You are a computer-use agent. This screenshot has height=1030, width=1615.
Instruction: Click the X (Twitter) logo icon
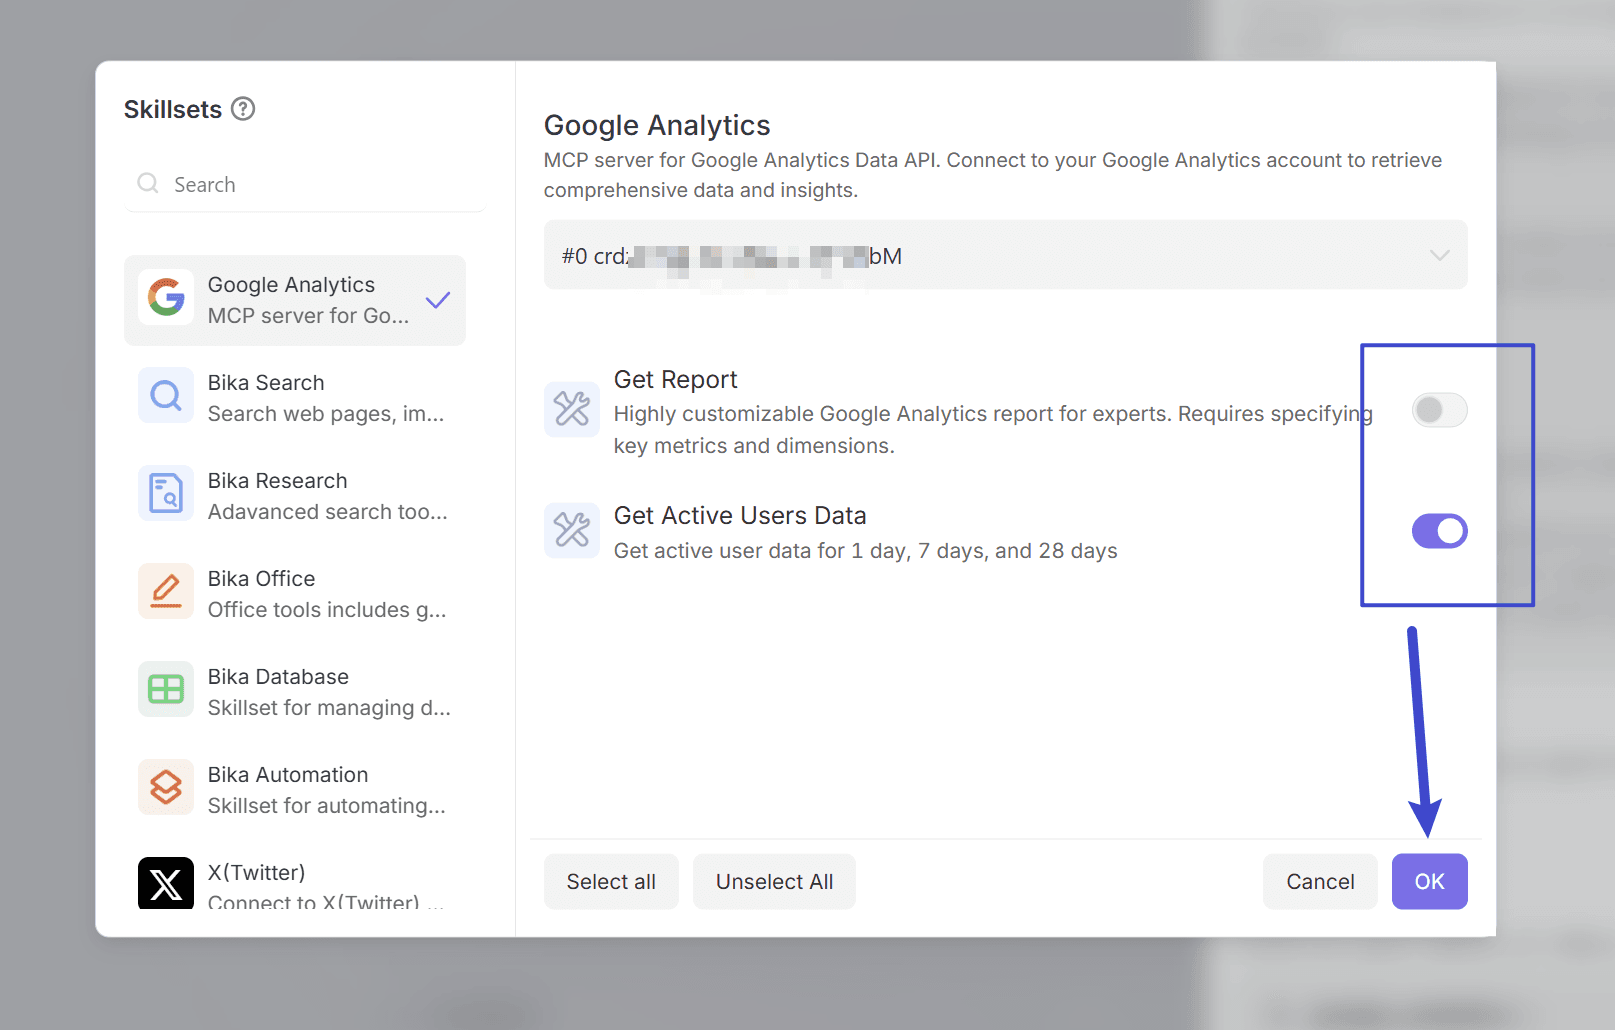[x=166, y=884]
